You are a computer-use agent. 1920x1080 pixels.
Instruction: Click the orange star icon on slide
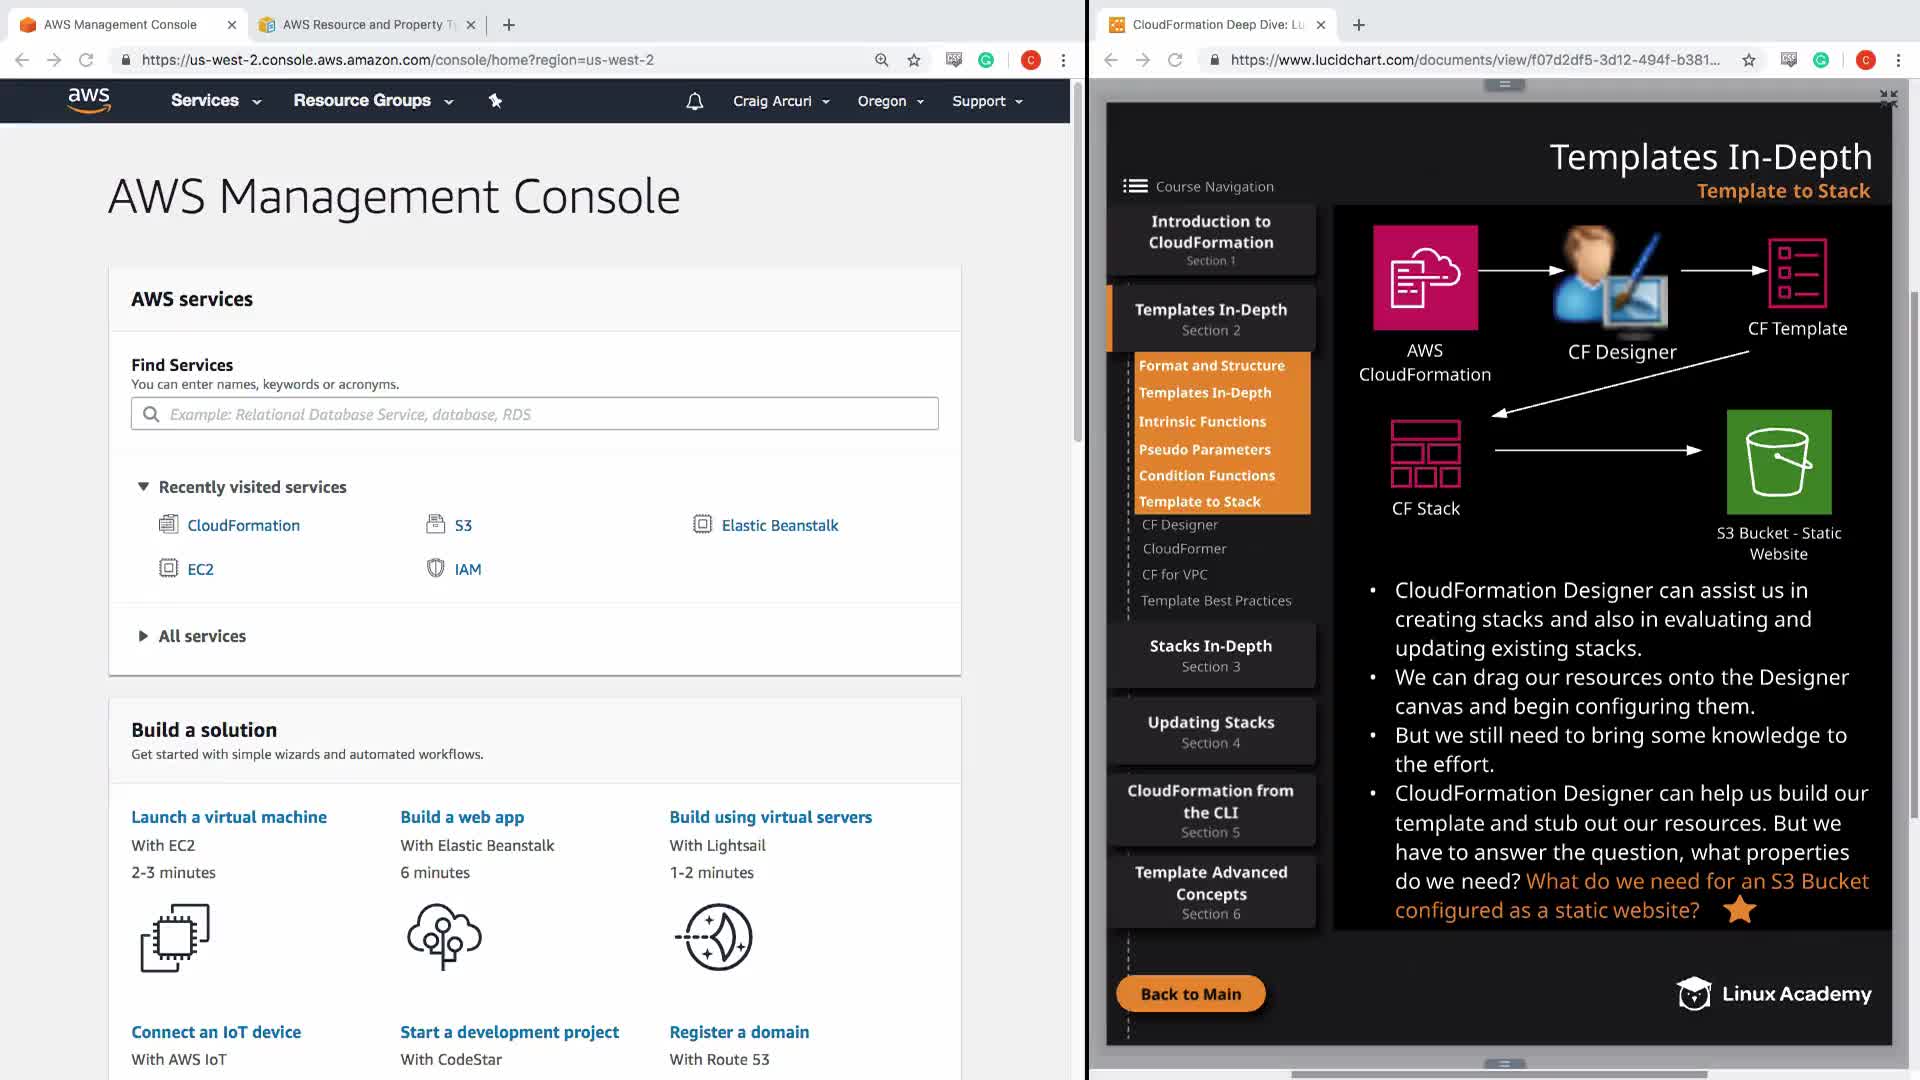click(x=1739, y=909)
